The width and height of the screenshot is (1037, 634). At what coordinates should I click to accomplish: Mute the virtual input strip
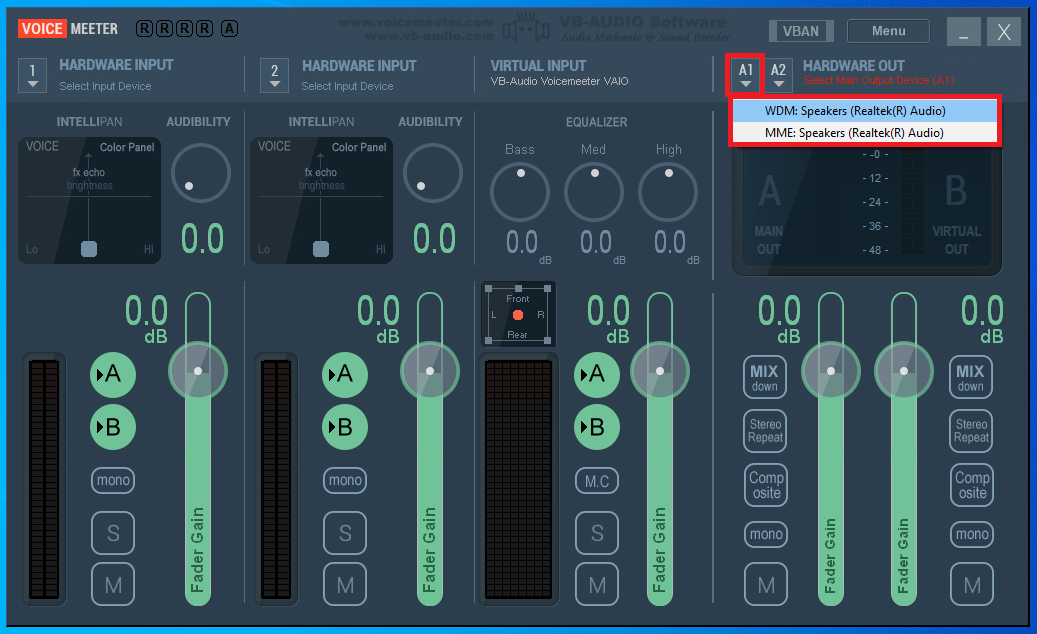click(597, 584)
